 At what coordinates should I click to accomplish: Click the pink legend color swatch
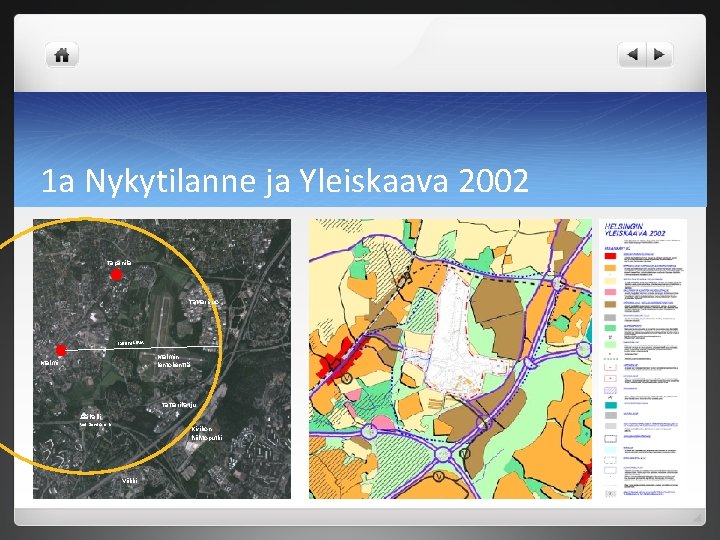[610, 292]
